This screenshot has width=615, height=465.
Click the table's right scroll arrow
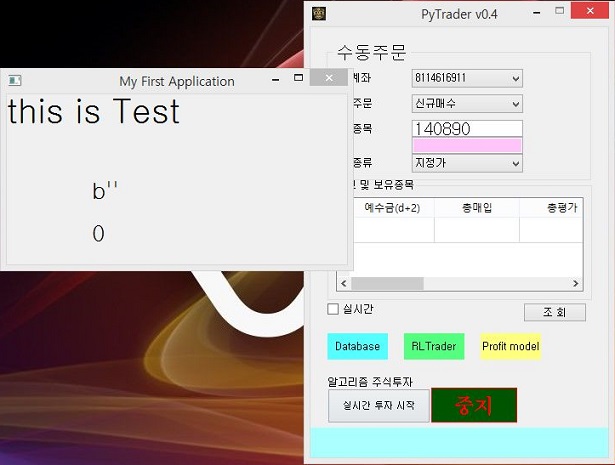point(575,283)
